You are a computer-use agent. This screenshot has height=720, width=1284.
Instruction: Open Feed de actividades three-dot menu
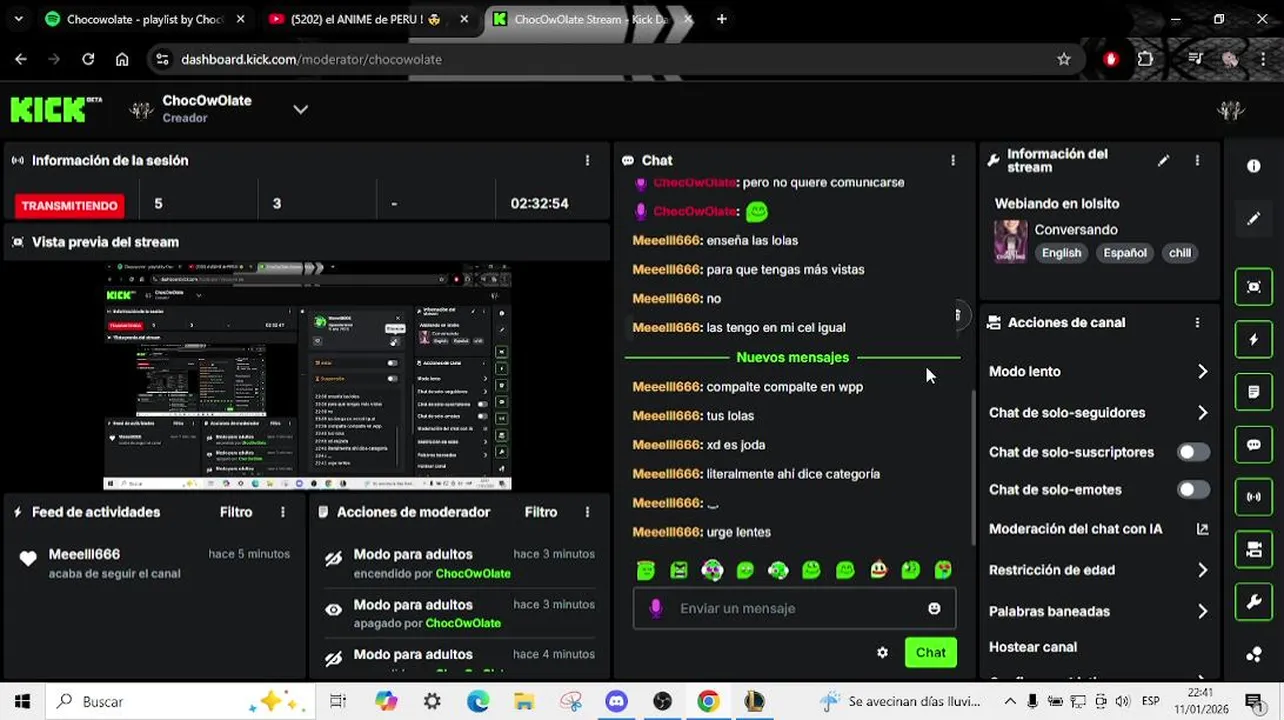(283, 512)
